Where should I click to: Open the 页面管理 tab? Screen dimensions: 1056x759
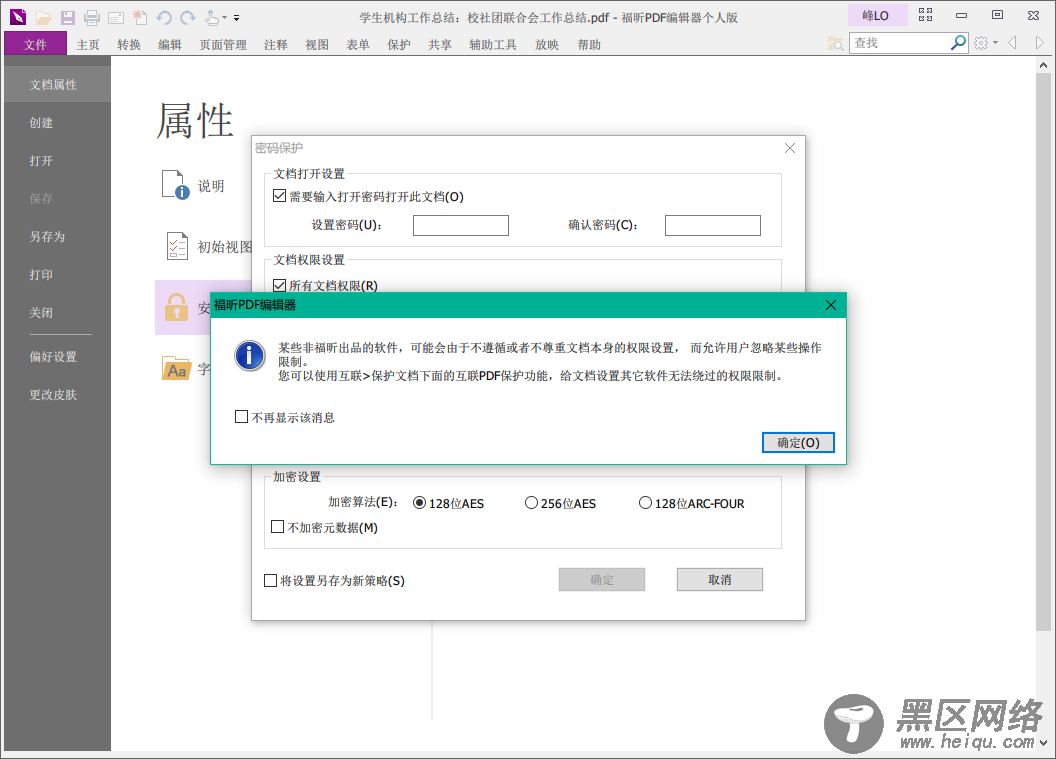(x=223, y=44)
